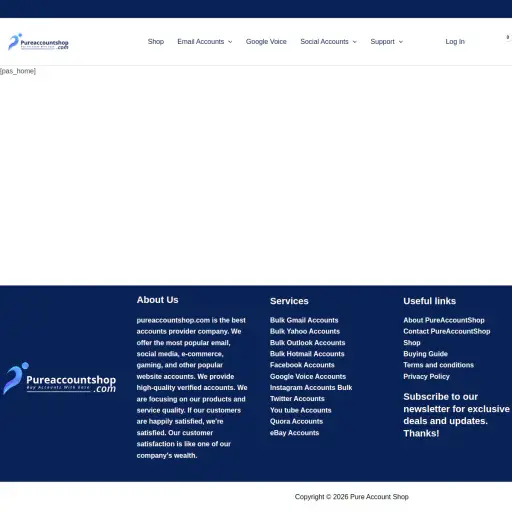The height and width of the screenshot is (512, 512).
Task: Open Twitter Accounts link
Action: (297, 399)
